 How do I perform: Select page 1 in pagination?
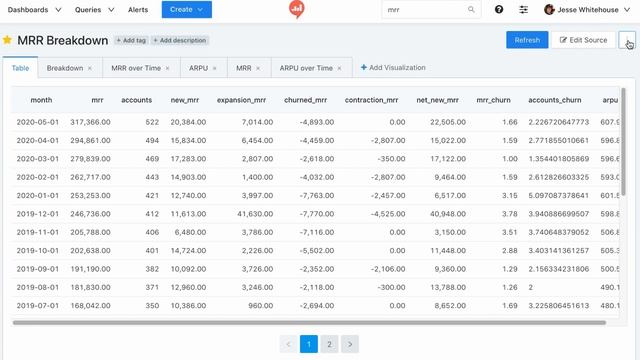pyautogui.click(x=309, y=344)
